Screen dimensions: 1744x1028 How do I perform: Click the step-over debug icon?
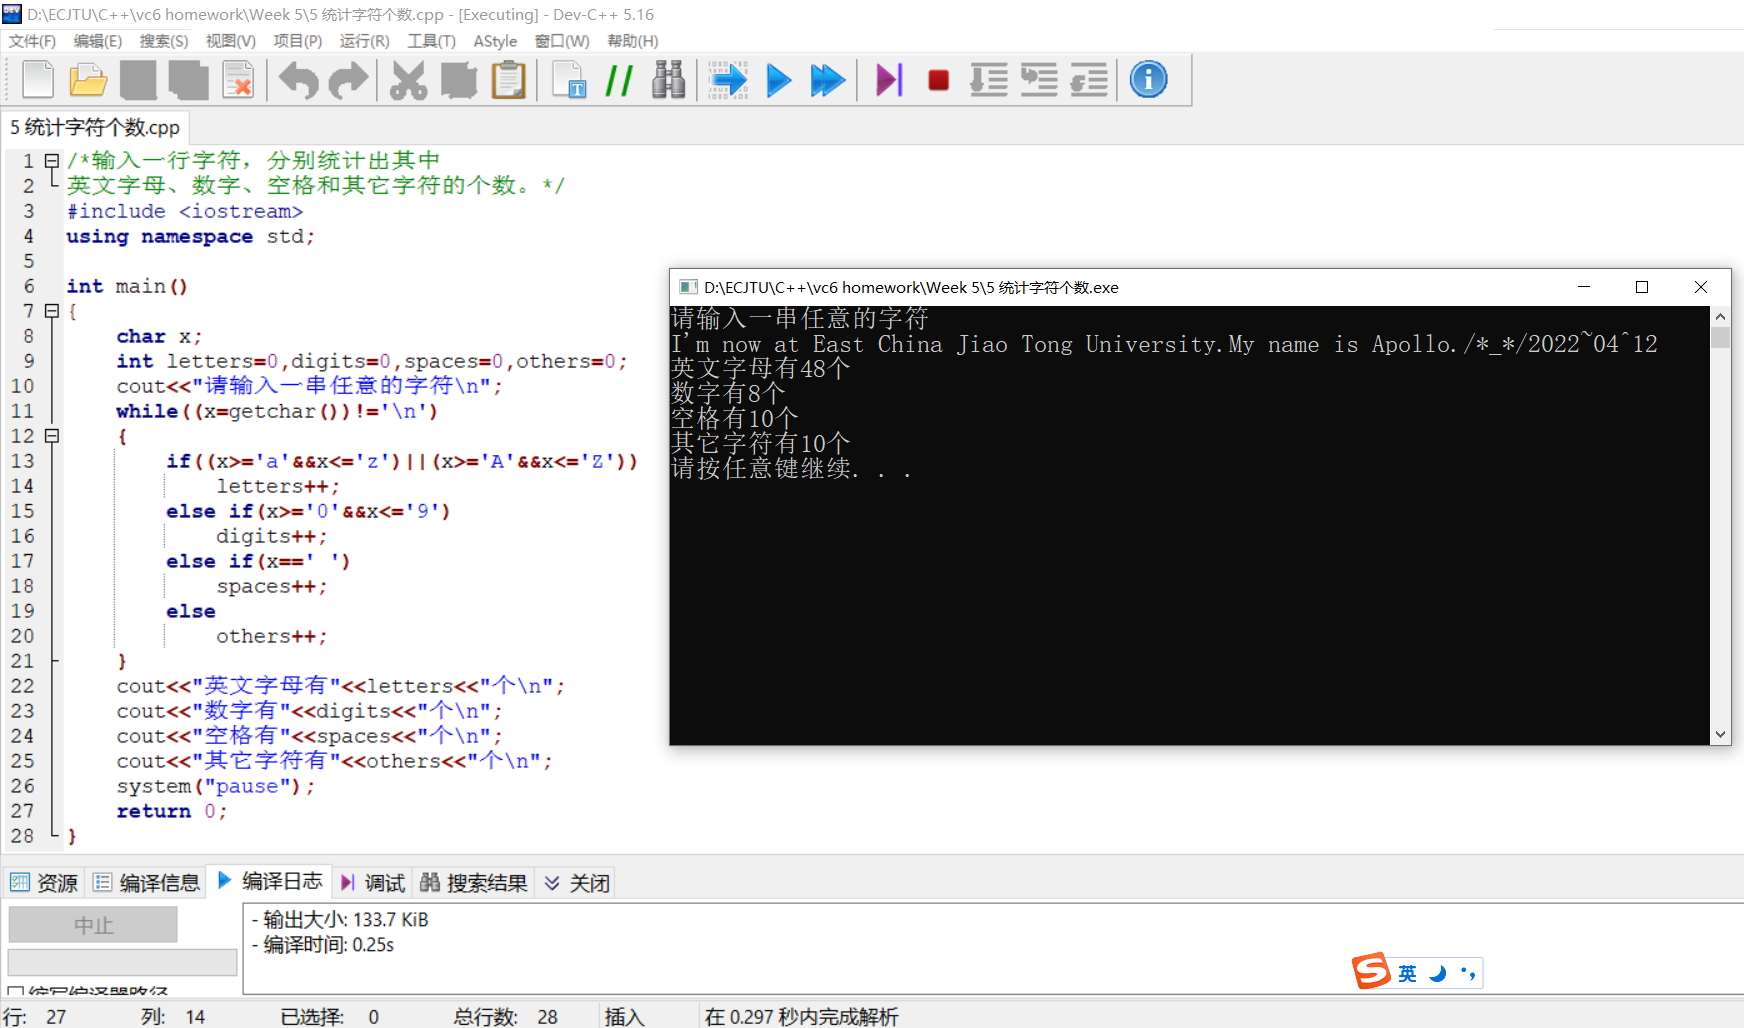click(1039, 80)
